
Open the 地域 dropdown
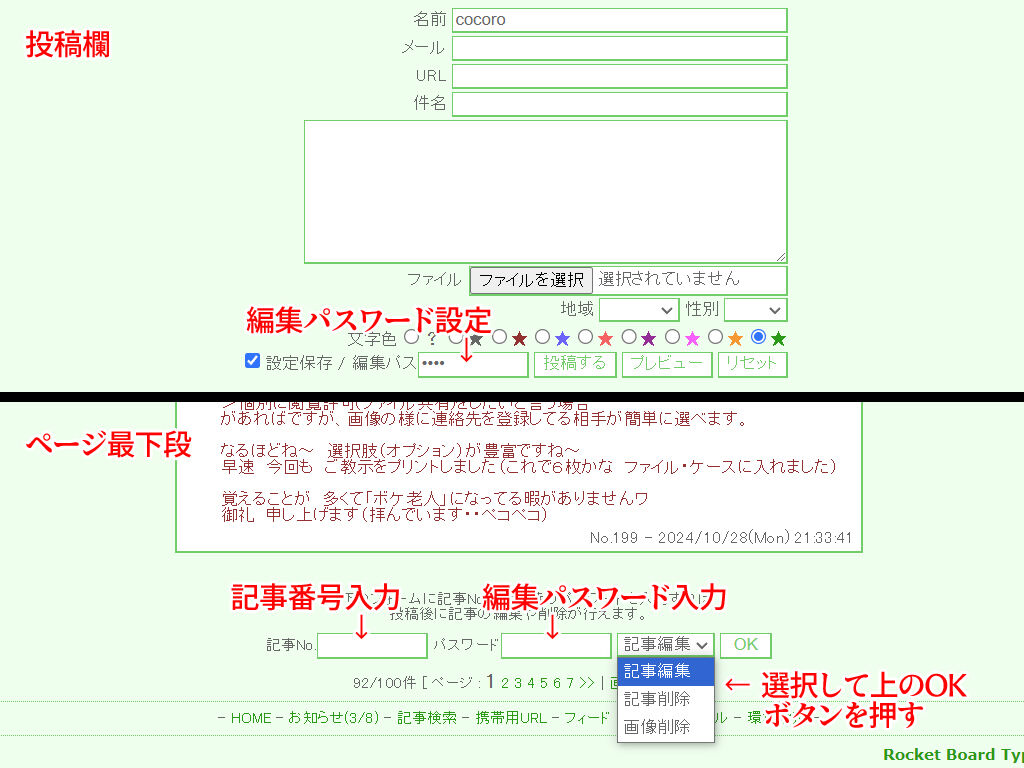coord(639,310)
